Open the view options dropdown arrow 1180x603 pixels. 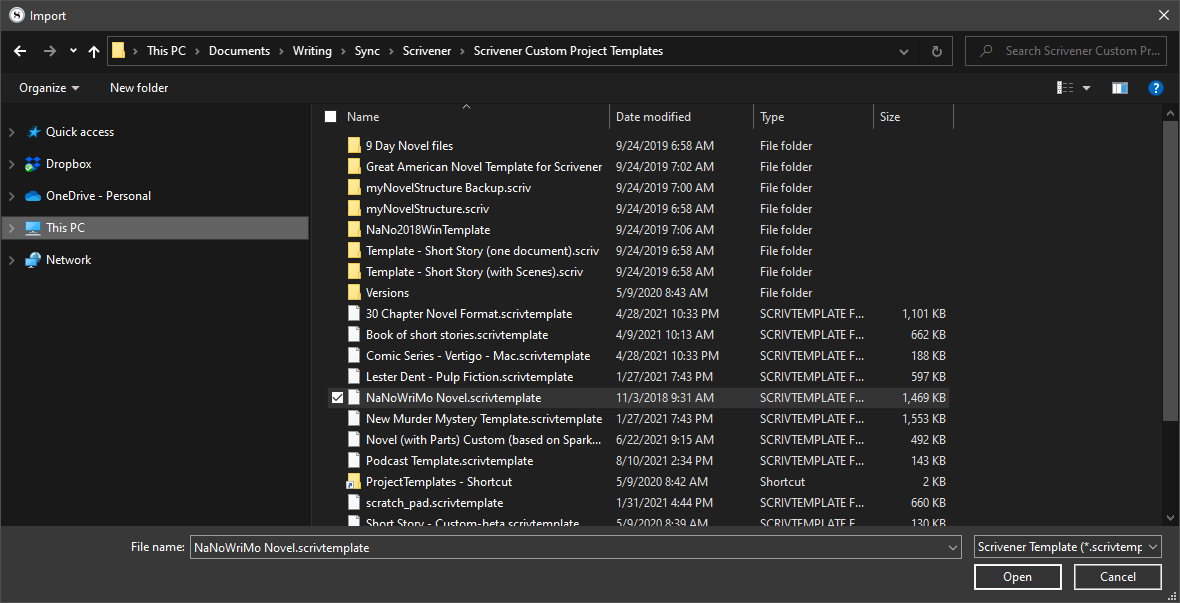pos(1086,88)
